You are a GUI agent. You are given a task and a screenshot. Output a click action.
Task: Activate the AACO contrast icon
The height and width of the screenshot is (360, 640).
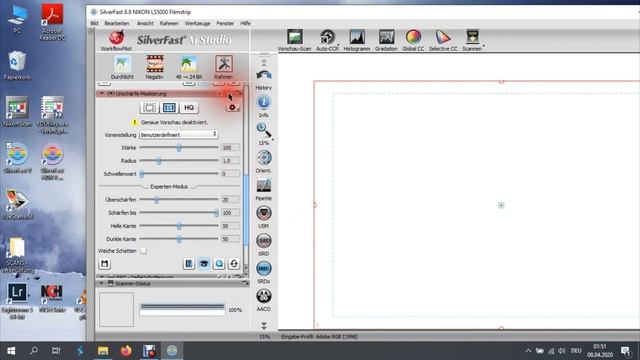[x=264, y=300]
